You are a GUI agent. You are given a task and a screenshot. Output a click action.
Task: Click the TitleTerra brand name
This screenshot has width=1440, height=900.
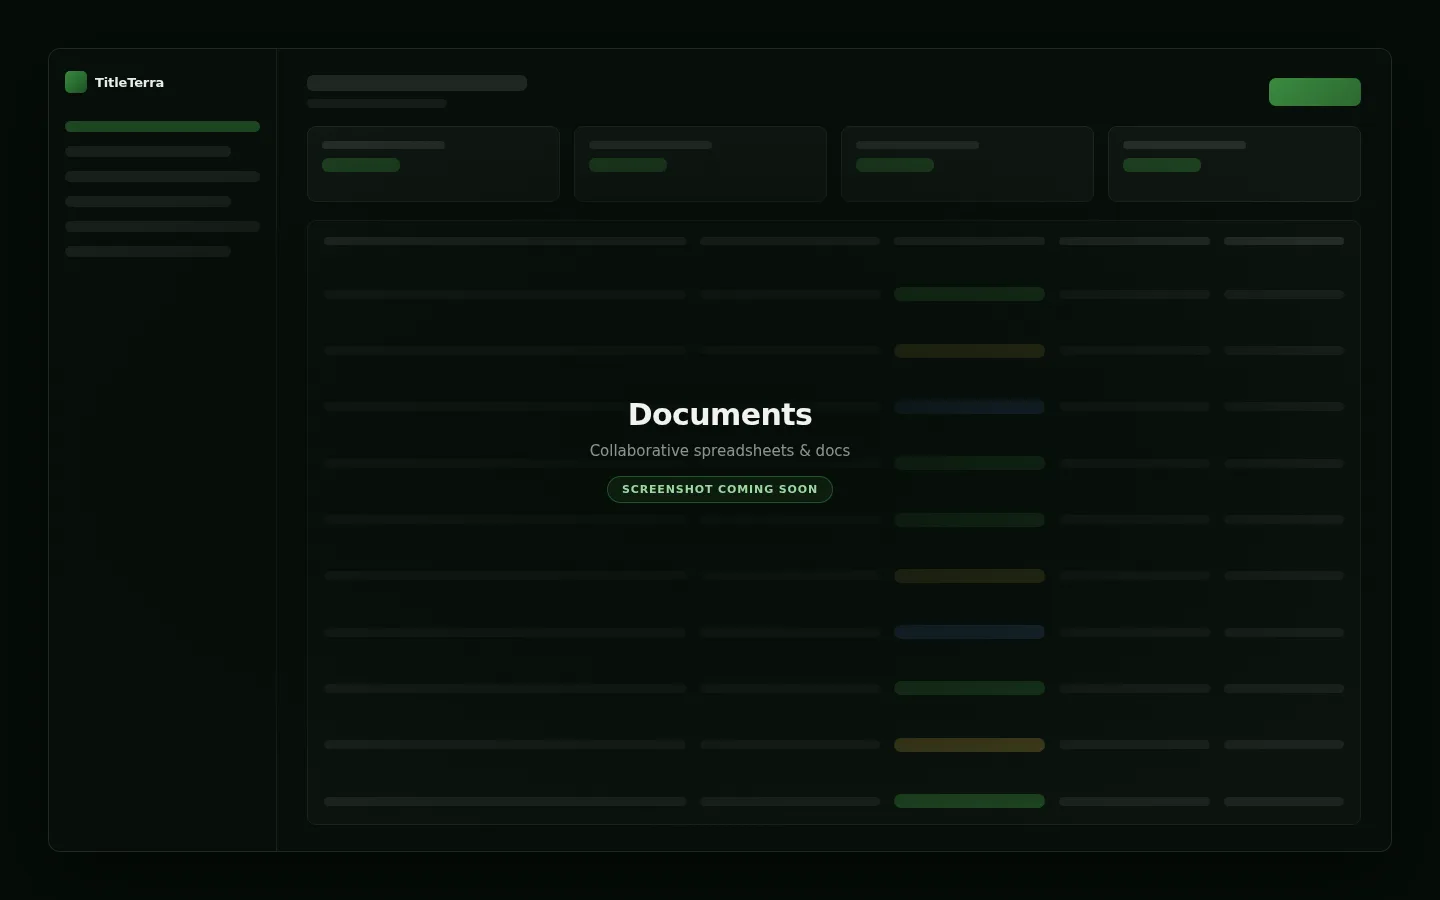129,83
